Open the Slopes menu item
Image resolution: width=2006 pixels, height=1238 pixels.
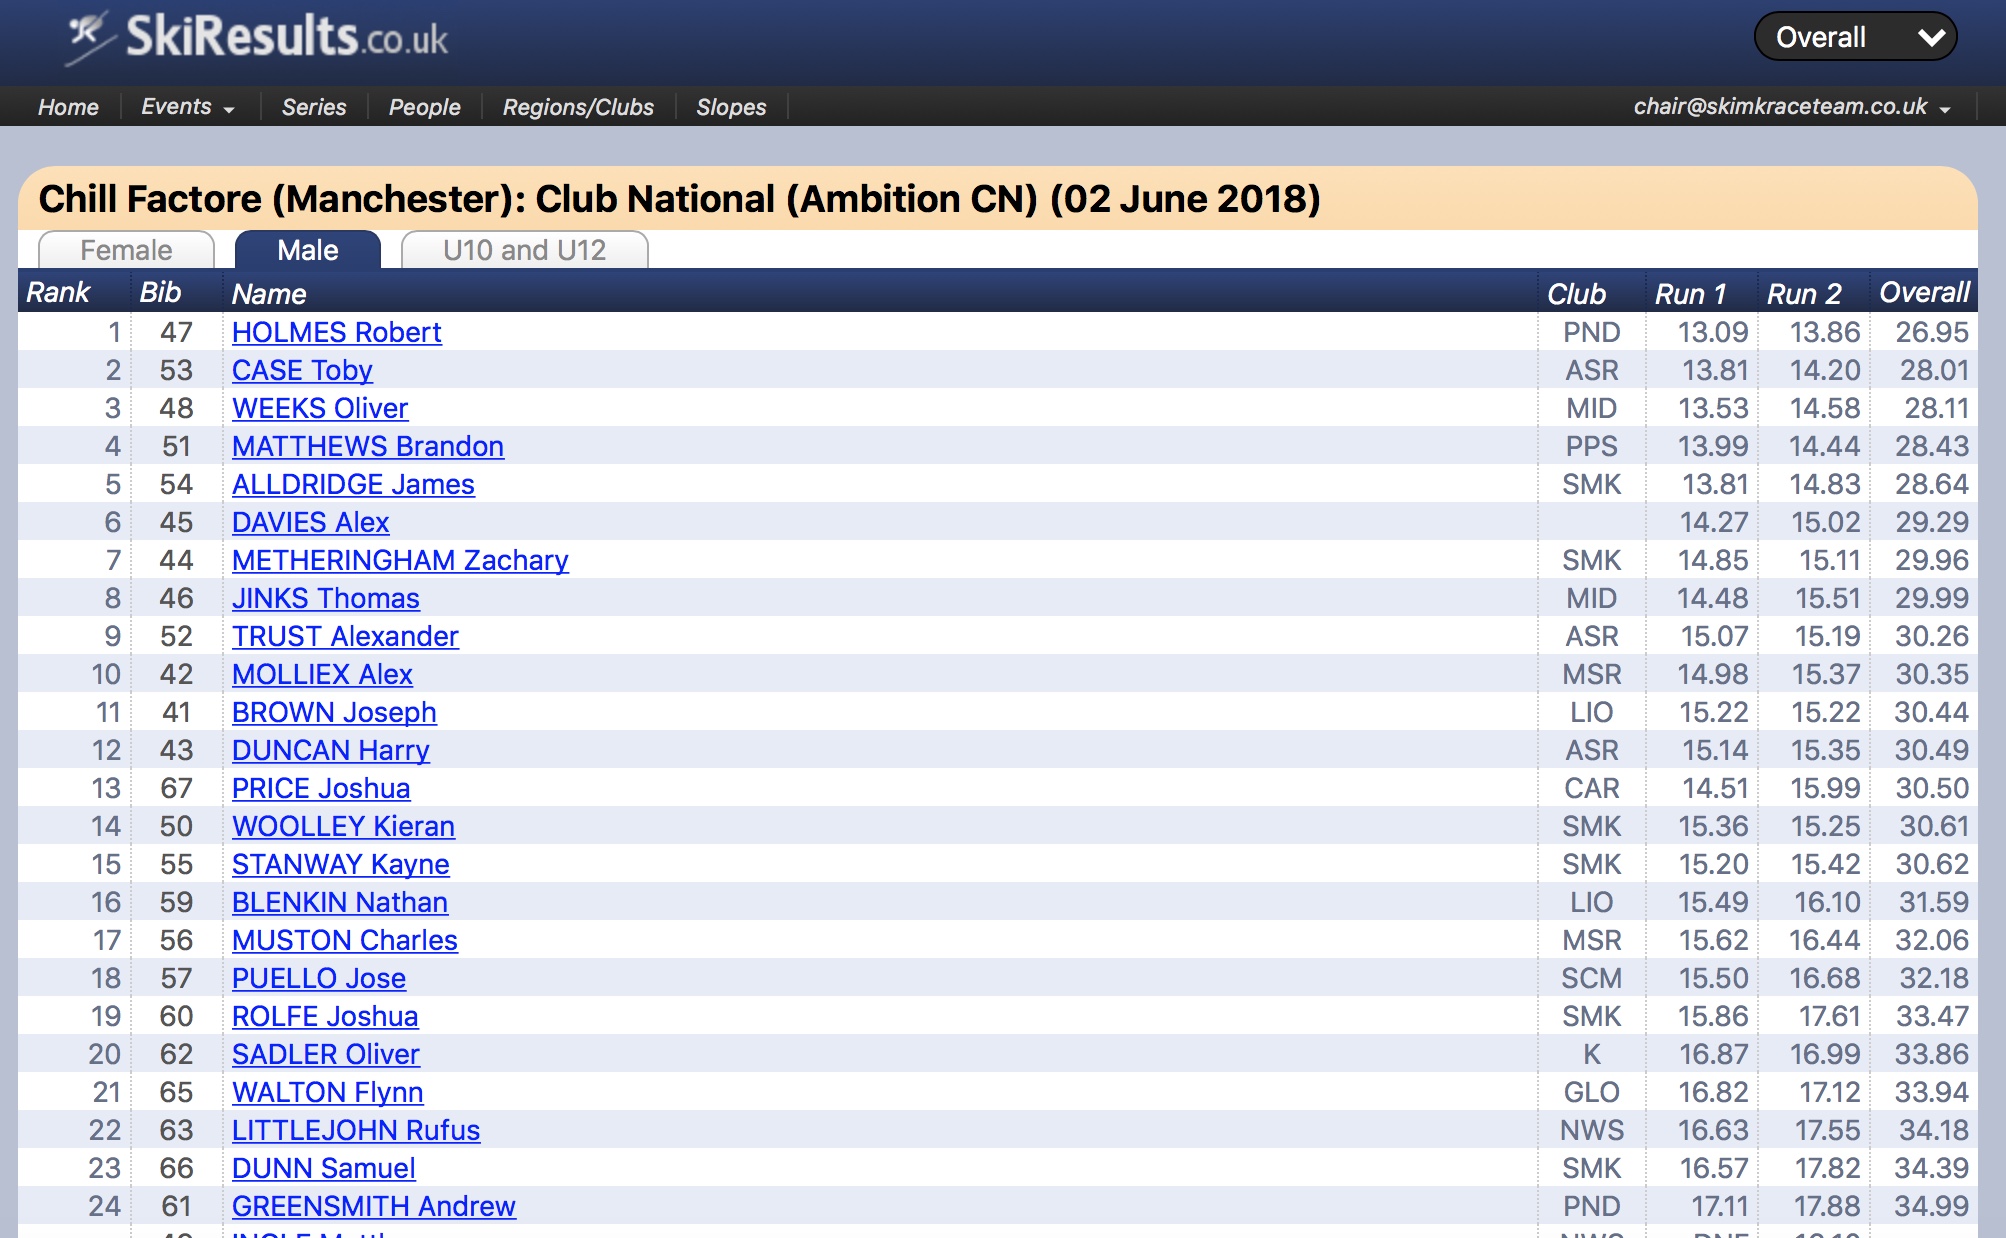click(731, 107)
